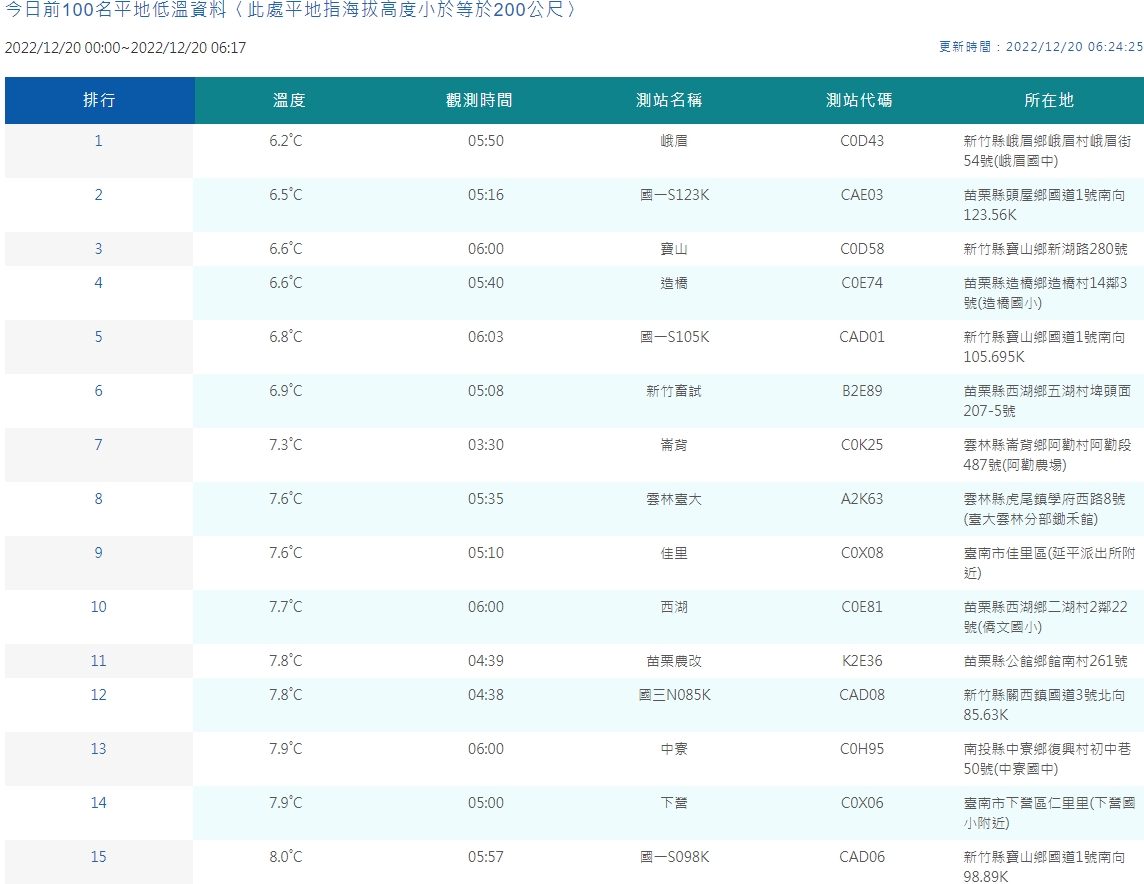Click observation time 05:16

coord(485,195)
